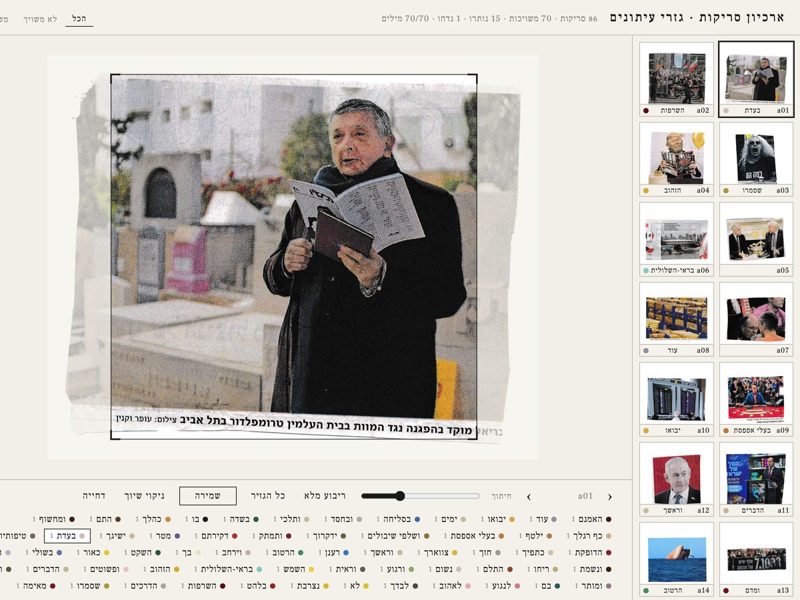Click the ישיגך word chip

tap(118, 536)
